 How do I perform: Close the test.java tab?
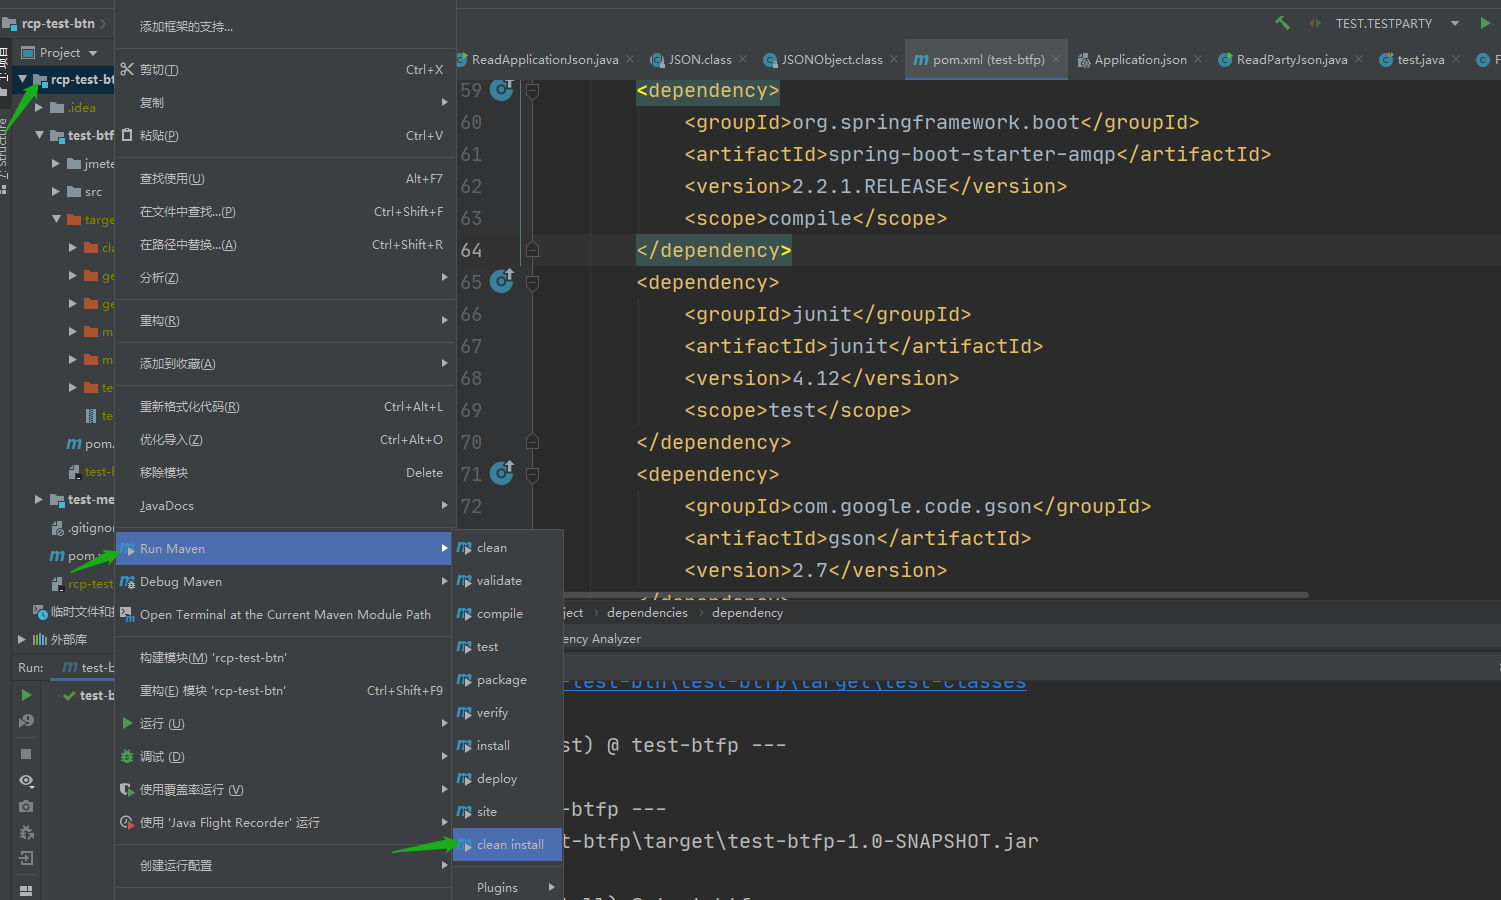coord(1456,60)
